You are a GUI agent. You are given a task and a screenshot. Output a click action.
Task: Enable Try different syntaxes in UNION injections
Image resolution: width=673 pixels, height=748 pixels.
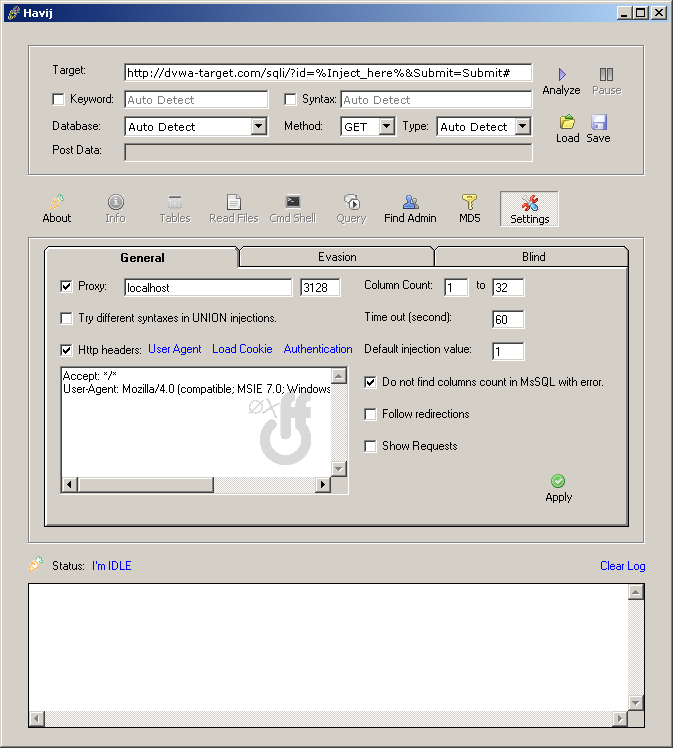pos(66,318)
